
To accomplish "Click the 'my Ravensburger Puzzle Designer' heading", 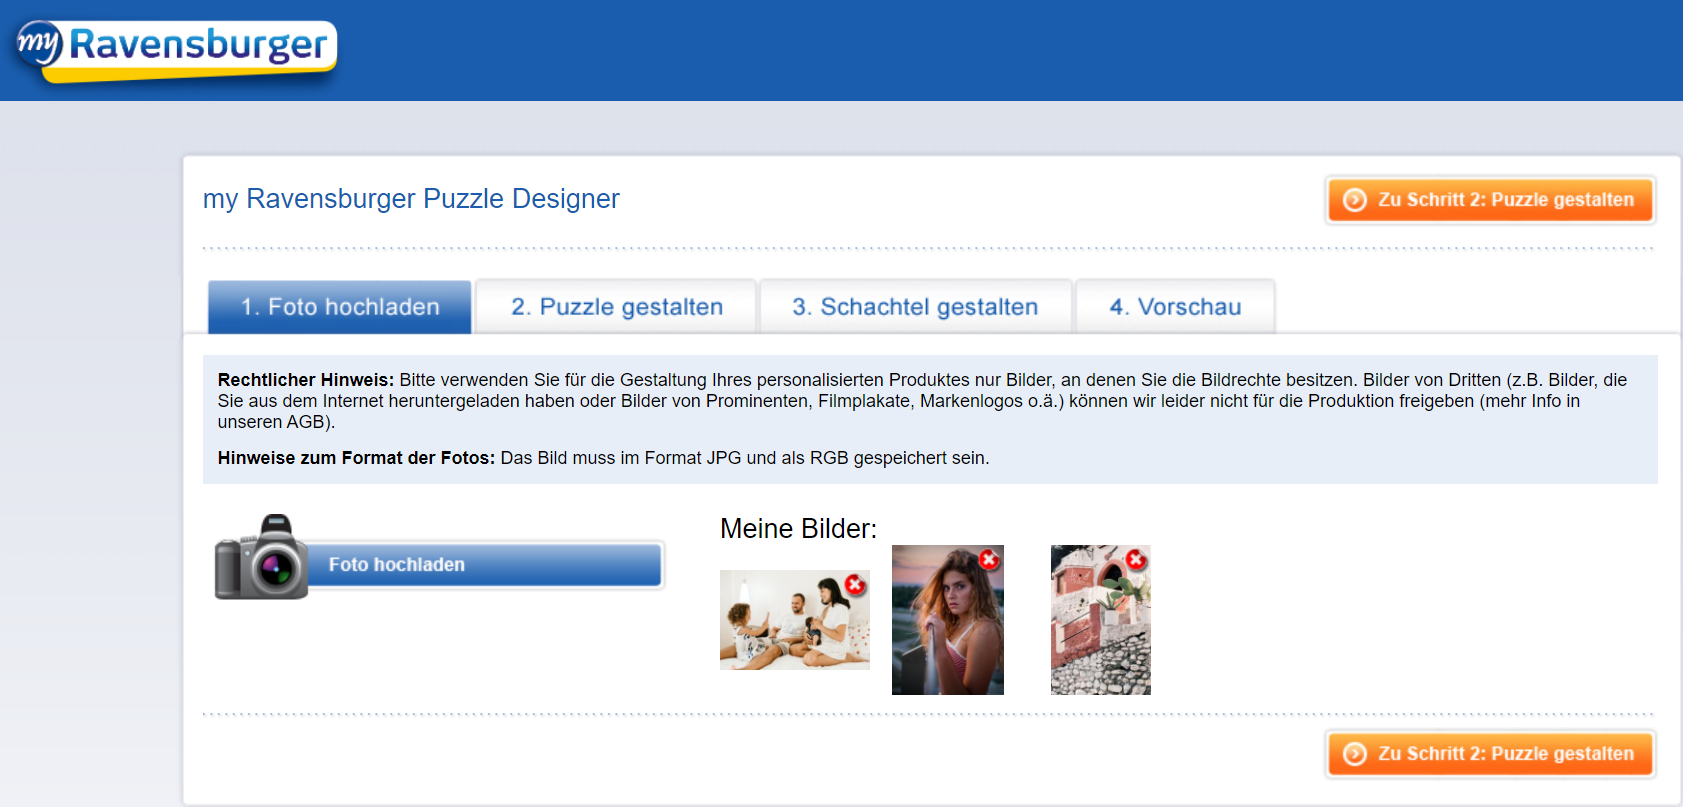I will (411, 199).
